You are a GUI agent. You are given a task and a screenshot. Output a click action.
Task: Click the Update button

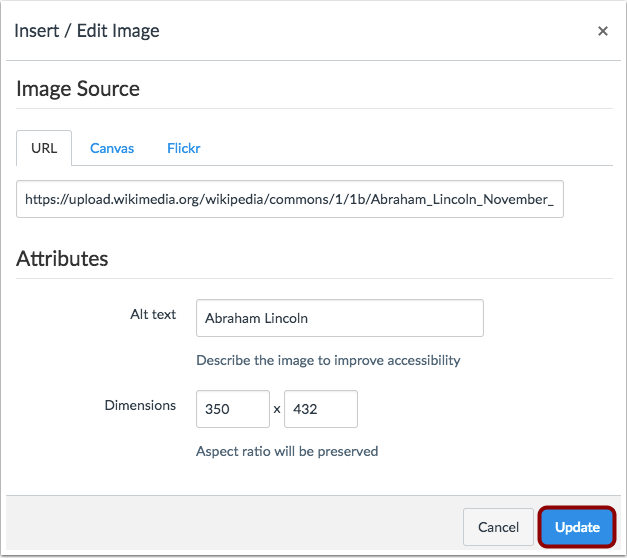(x=577, y=527)
